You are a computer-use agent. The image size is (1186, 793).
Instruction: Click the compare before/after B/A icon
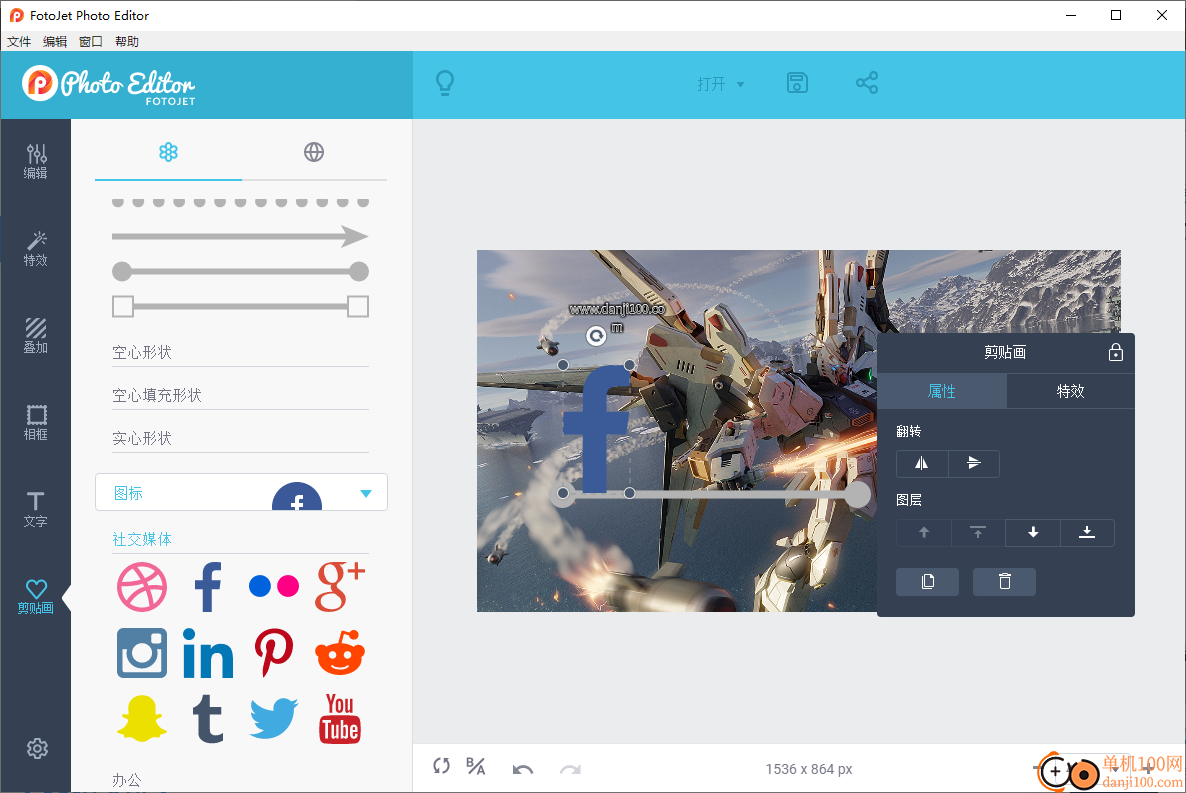click(476, 766)
